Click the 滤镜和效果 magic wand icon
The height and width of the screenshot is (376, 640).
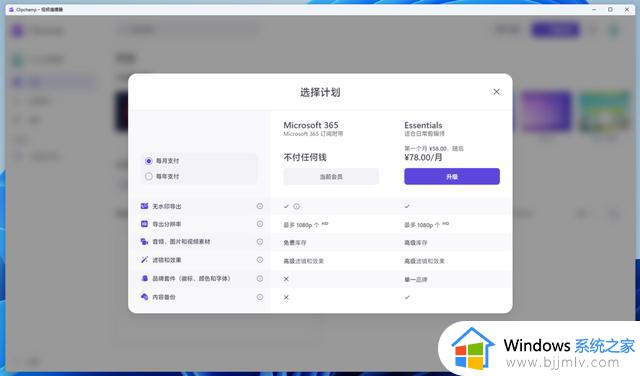(x=144, y=260)
